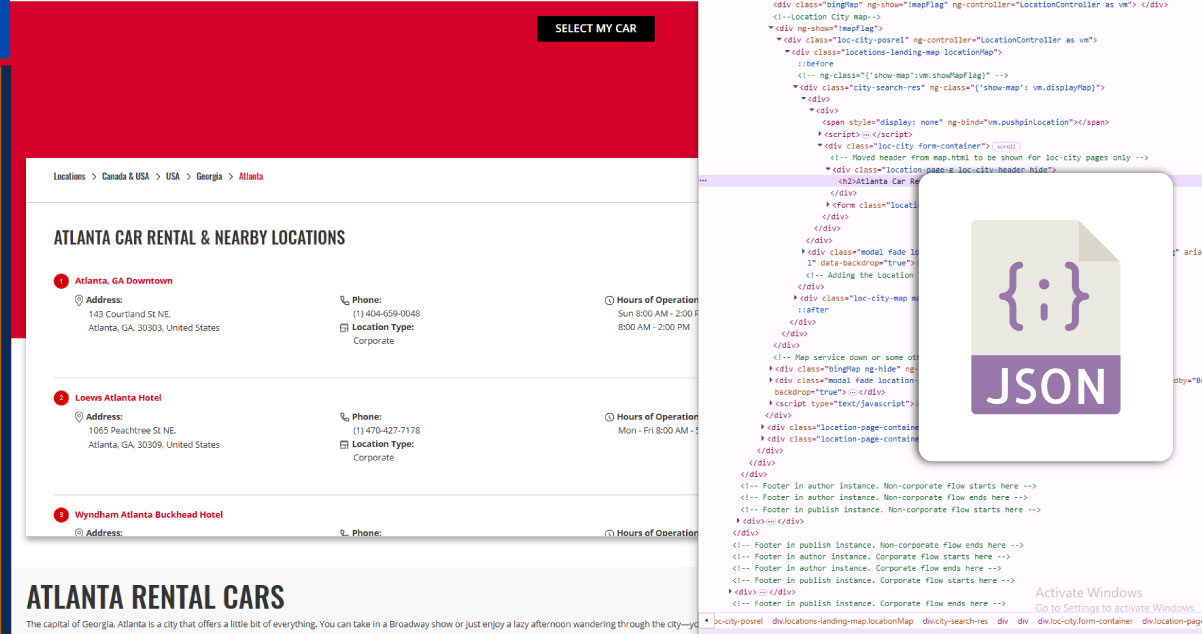
Task: Click the Canada & USA breadcrumb link
Action: click(124, 176)
